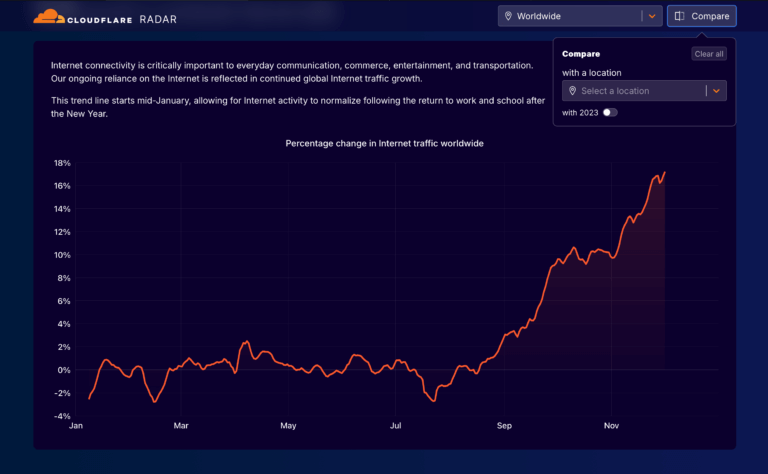
Task: Click the 'with a location' label
Action: click(x=592, y=73)
